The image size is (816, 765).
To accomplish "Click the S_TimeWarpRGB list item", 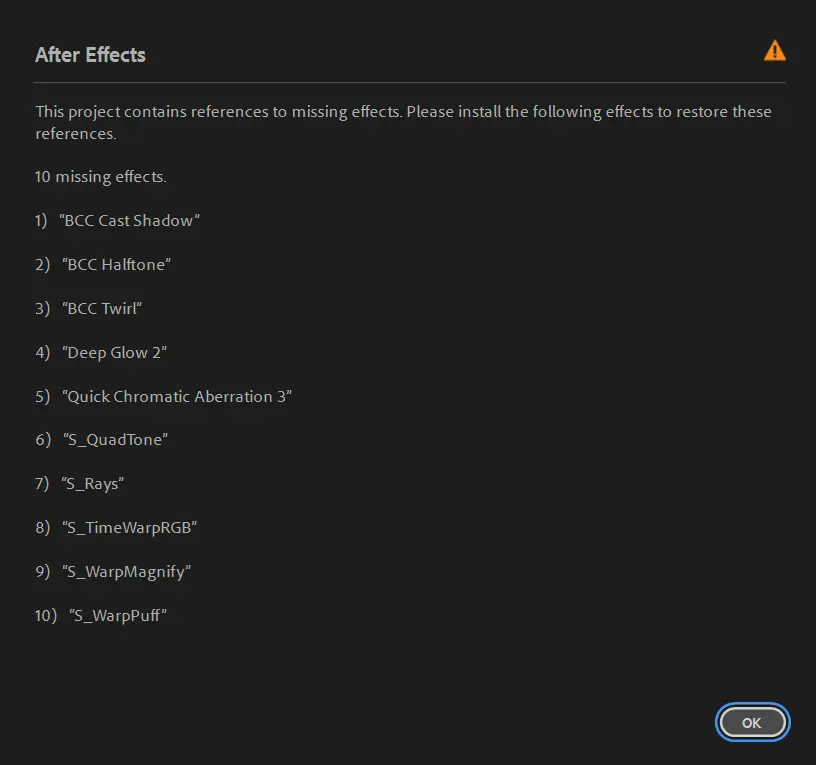I will (129, 528).
